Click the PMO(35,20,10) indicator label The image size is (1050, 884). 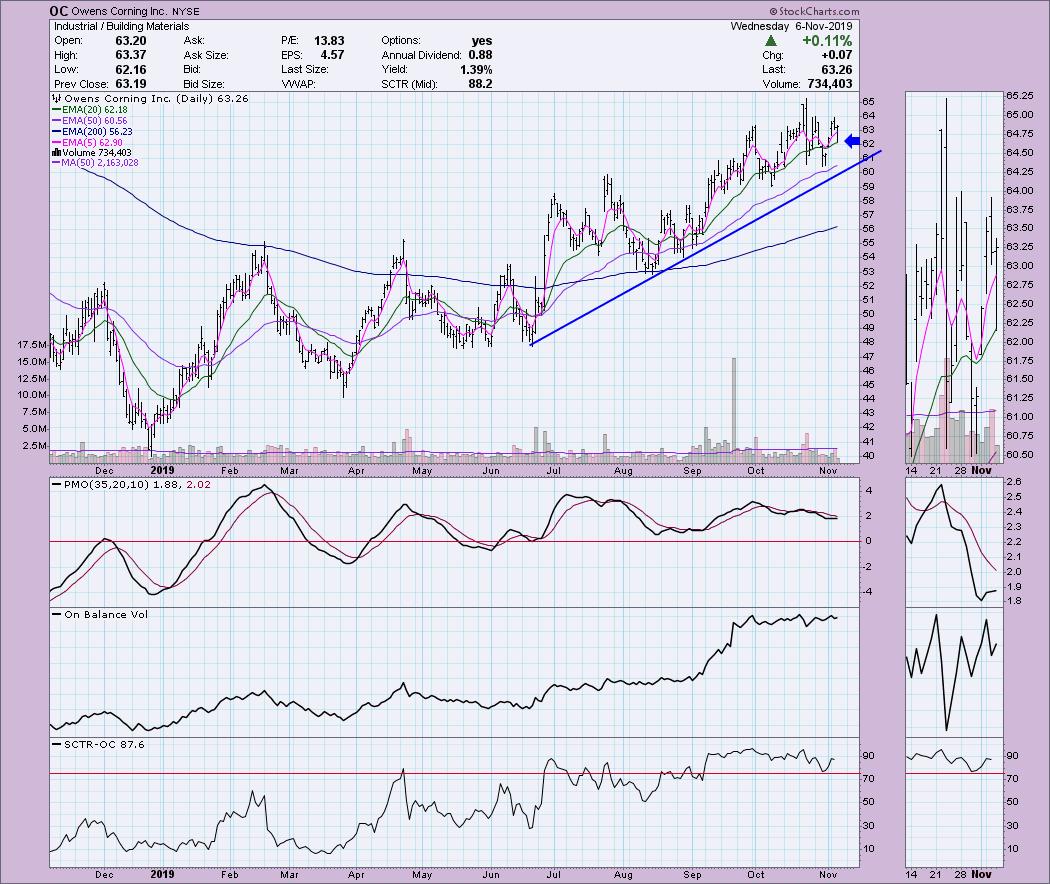(x=106, y=484)
